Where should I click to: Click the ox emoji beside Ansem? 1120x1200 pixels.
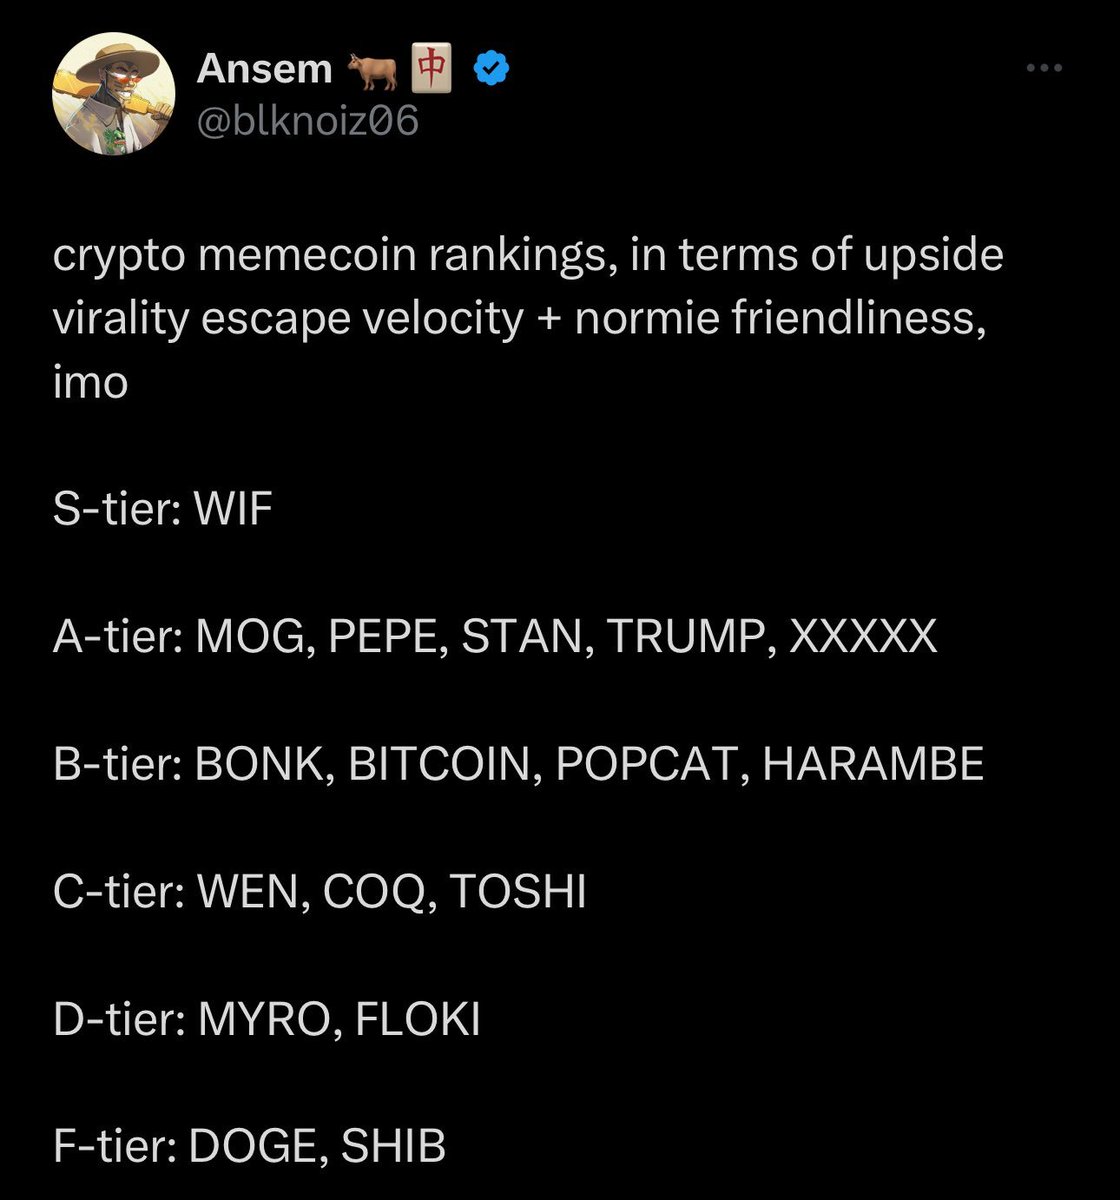click(x=372, y=70)
